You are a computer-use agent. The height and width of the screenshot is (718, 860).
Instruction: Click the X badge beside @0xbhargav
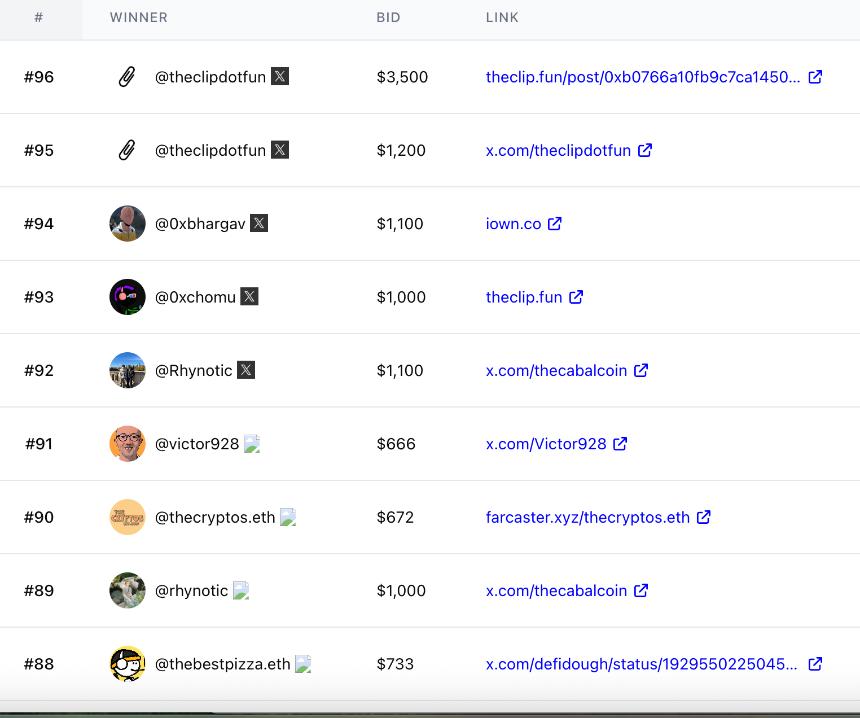259,223
